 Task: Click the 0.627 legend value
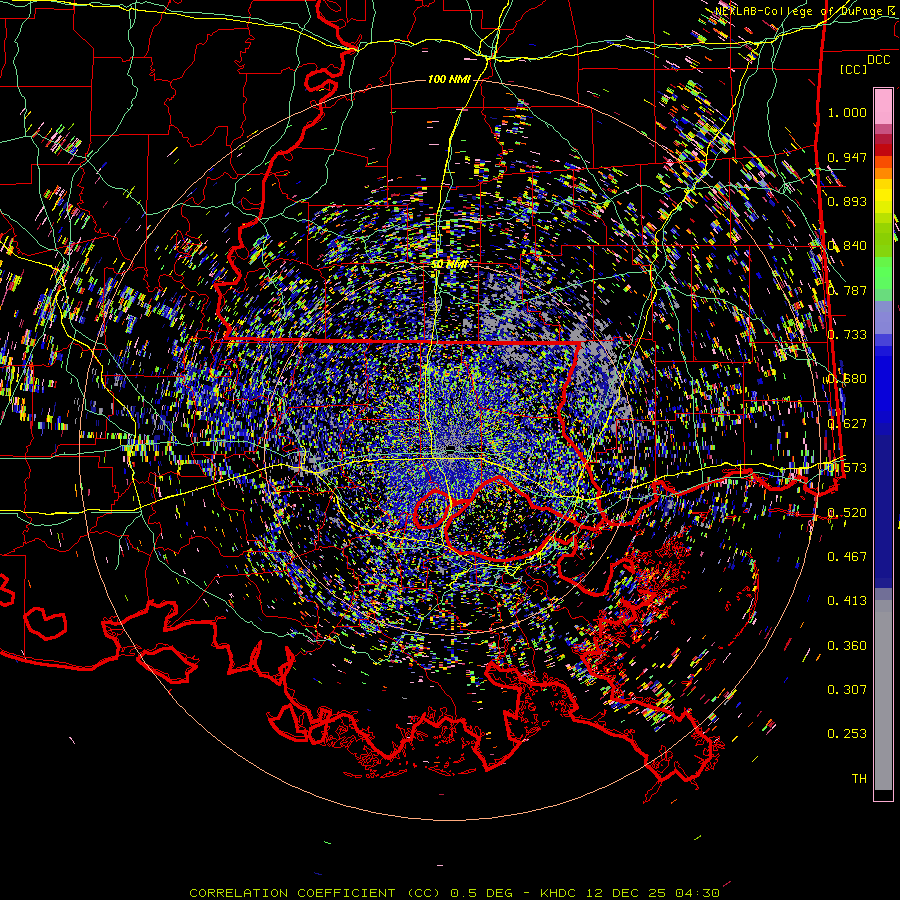[x=847, y=424]
